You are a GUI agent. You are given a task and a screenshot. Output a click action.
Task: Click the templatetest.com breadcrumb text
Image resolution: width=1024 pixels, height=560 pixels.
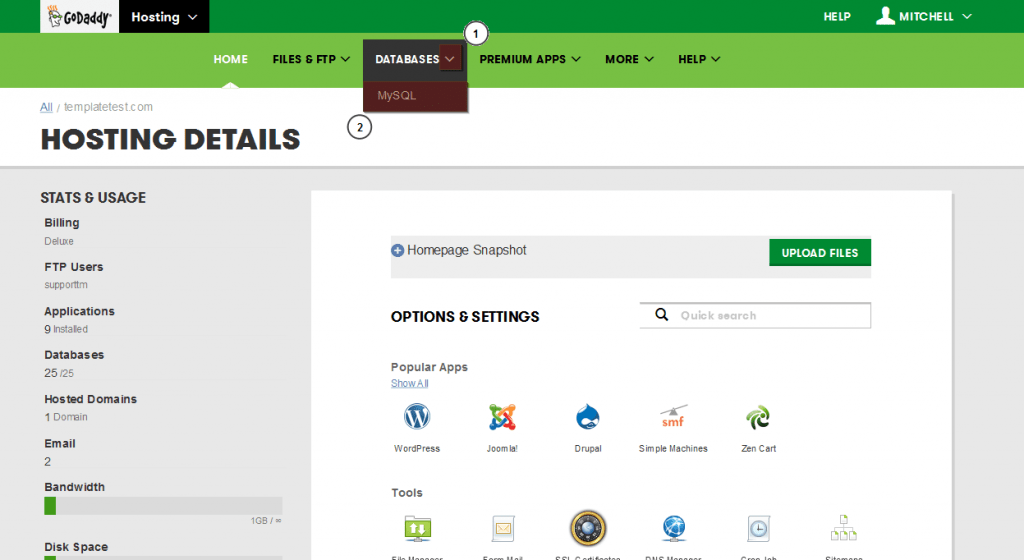pos(108,107)
